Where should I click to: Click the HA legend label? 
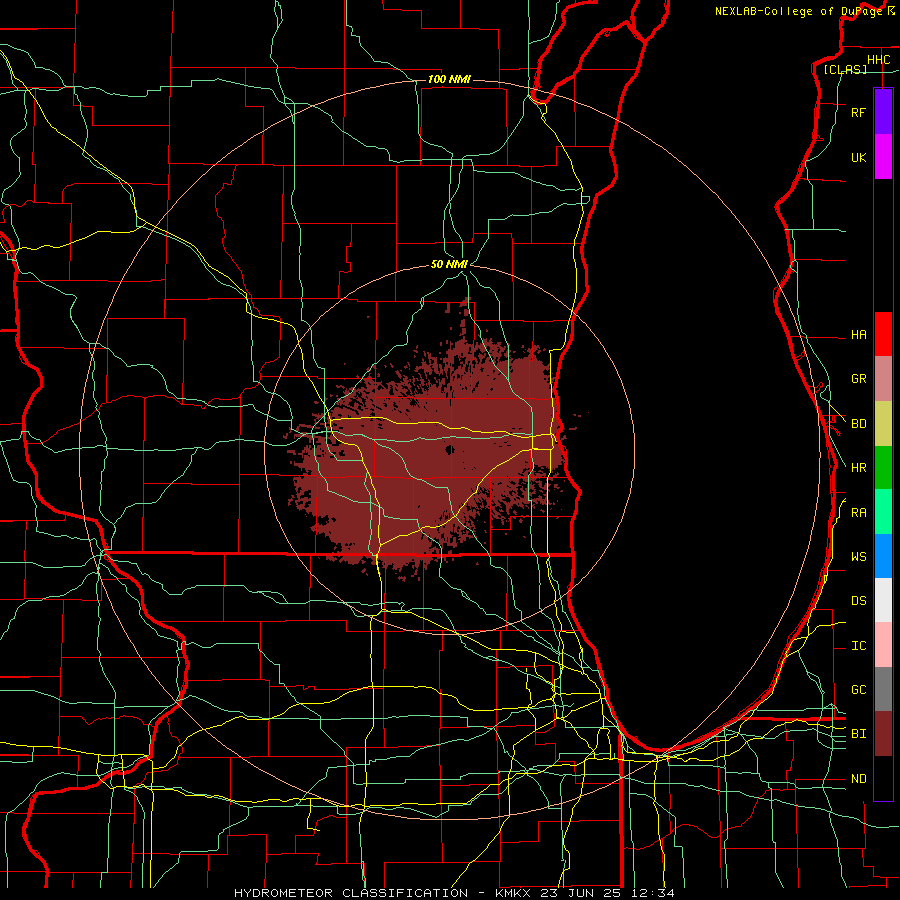[x=858, y=335]
